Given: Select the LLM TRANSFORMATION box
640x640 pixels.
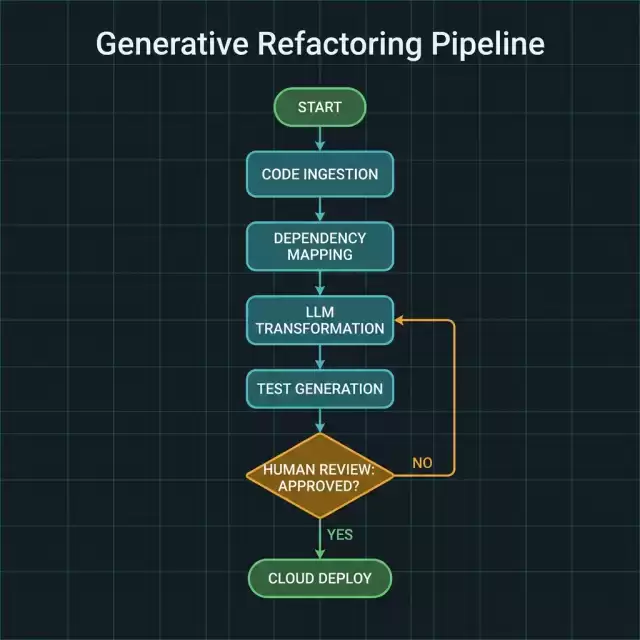Looking at the screenshot, I should pyautogui.click(x=320, y=320).
